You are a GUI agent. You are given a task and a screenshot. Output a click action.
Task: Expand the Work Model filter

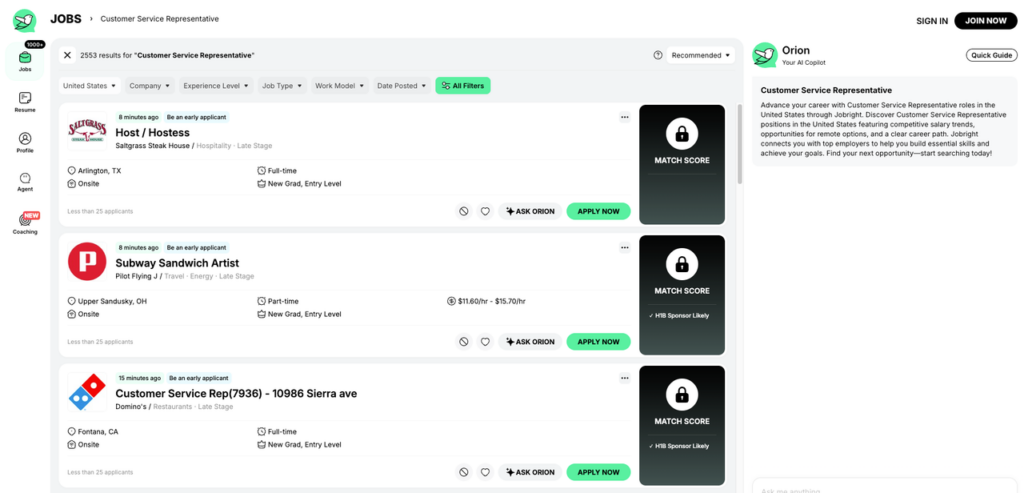click(x=340, y=86)
